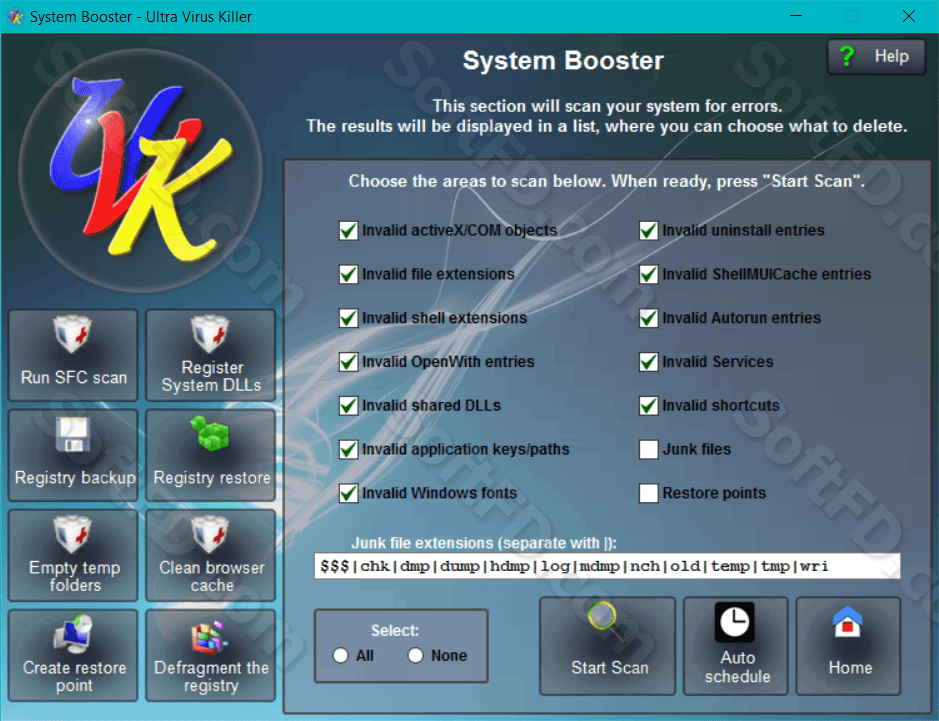Click the Start Scan label
Screen dimensions: 939x721
click(x=610, y=668)
